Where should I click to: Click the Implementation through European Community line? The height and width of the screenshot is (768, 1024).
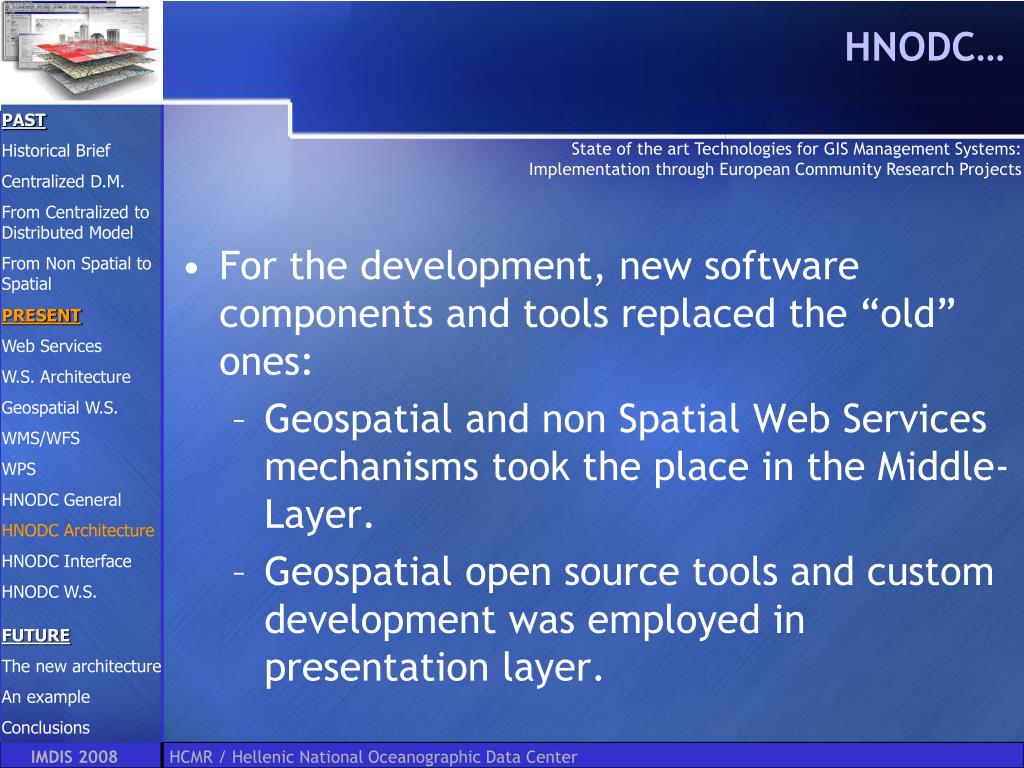(x=775, y=170)
